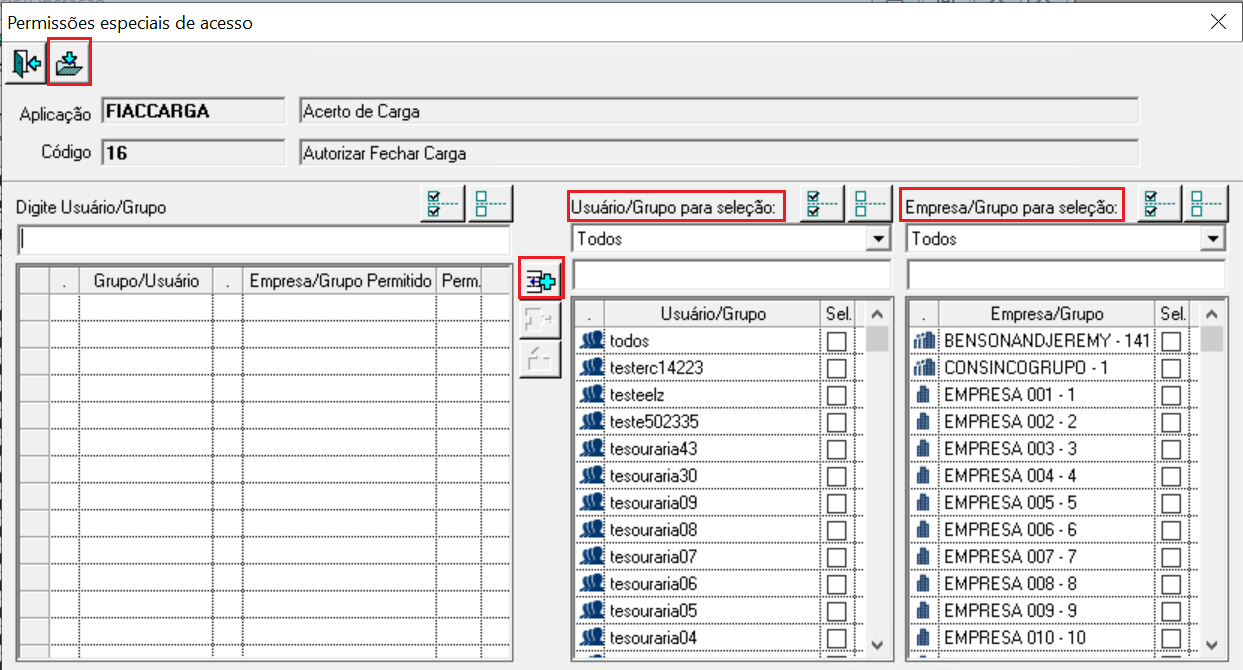Click company group icon of CONSINCOGRUPO row
Image resolution: width=1243 pixels, height=670 pixels.
tap(925, 368)
